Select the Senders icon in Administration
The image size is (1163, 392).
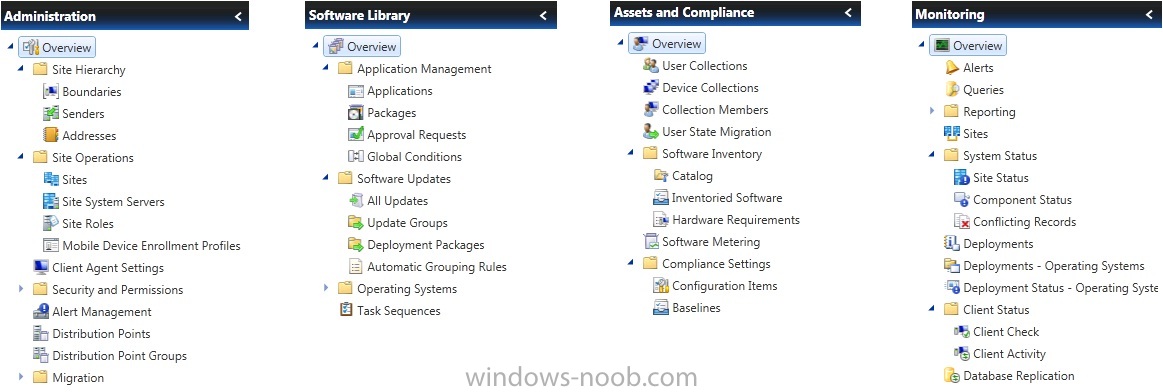tap(50, 114)
